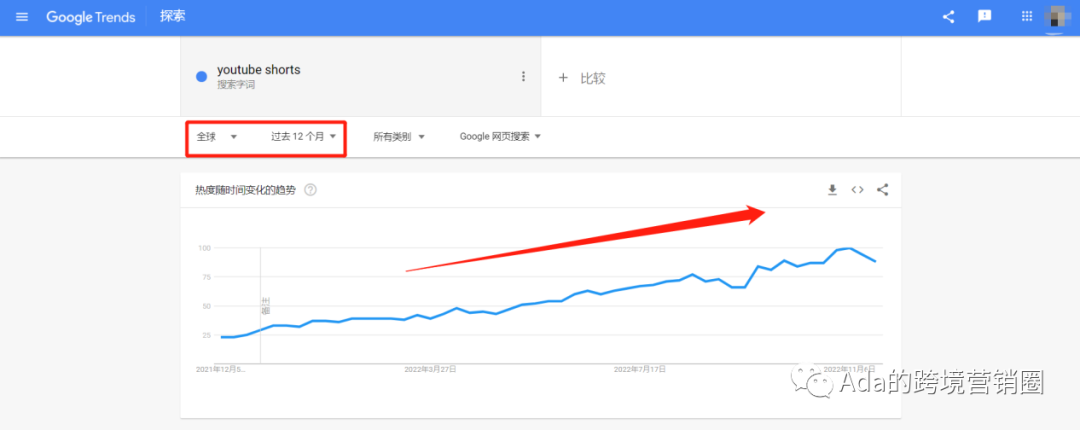The image size is (1080, 430).
Task: Click the 备注 marker on chart
Action: coord(266,306)
